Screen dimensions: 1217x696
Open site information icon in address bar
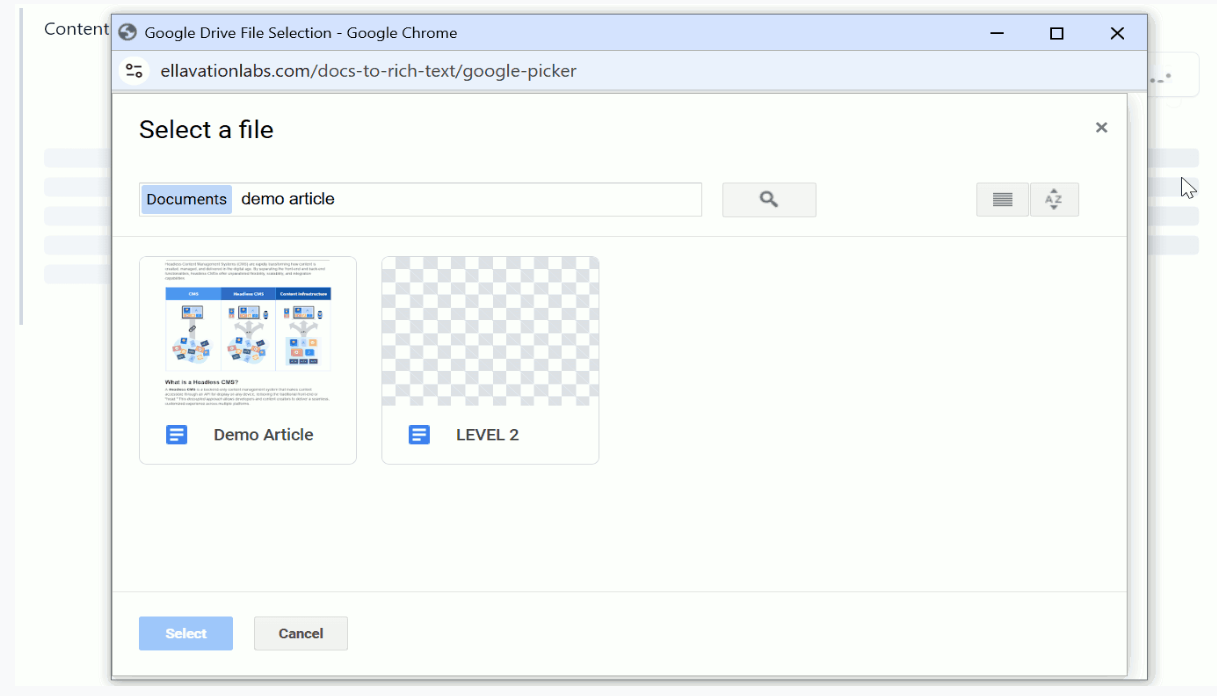point(134,71)
